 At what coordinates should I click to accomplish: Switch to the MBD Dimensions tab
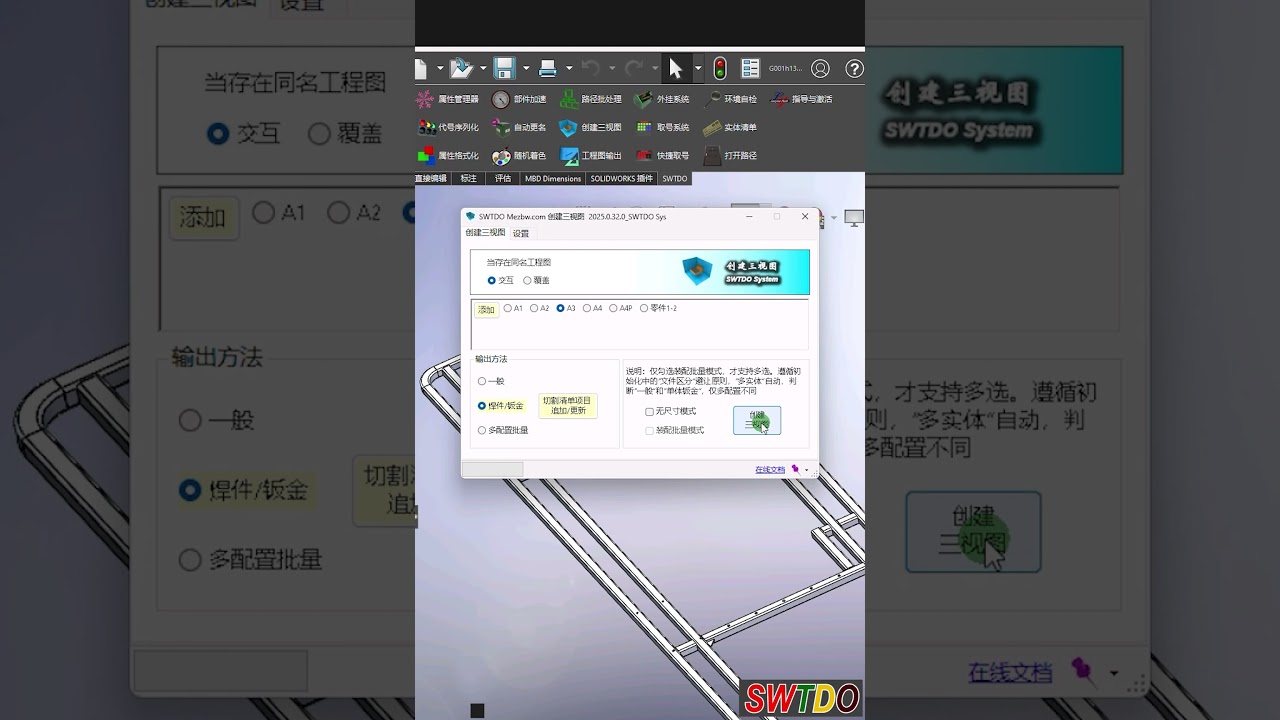(x=553, y=178)
